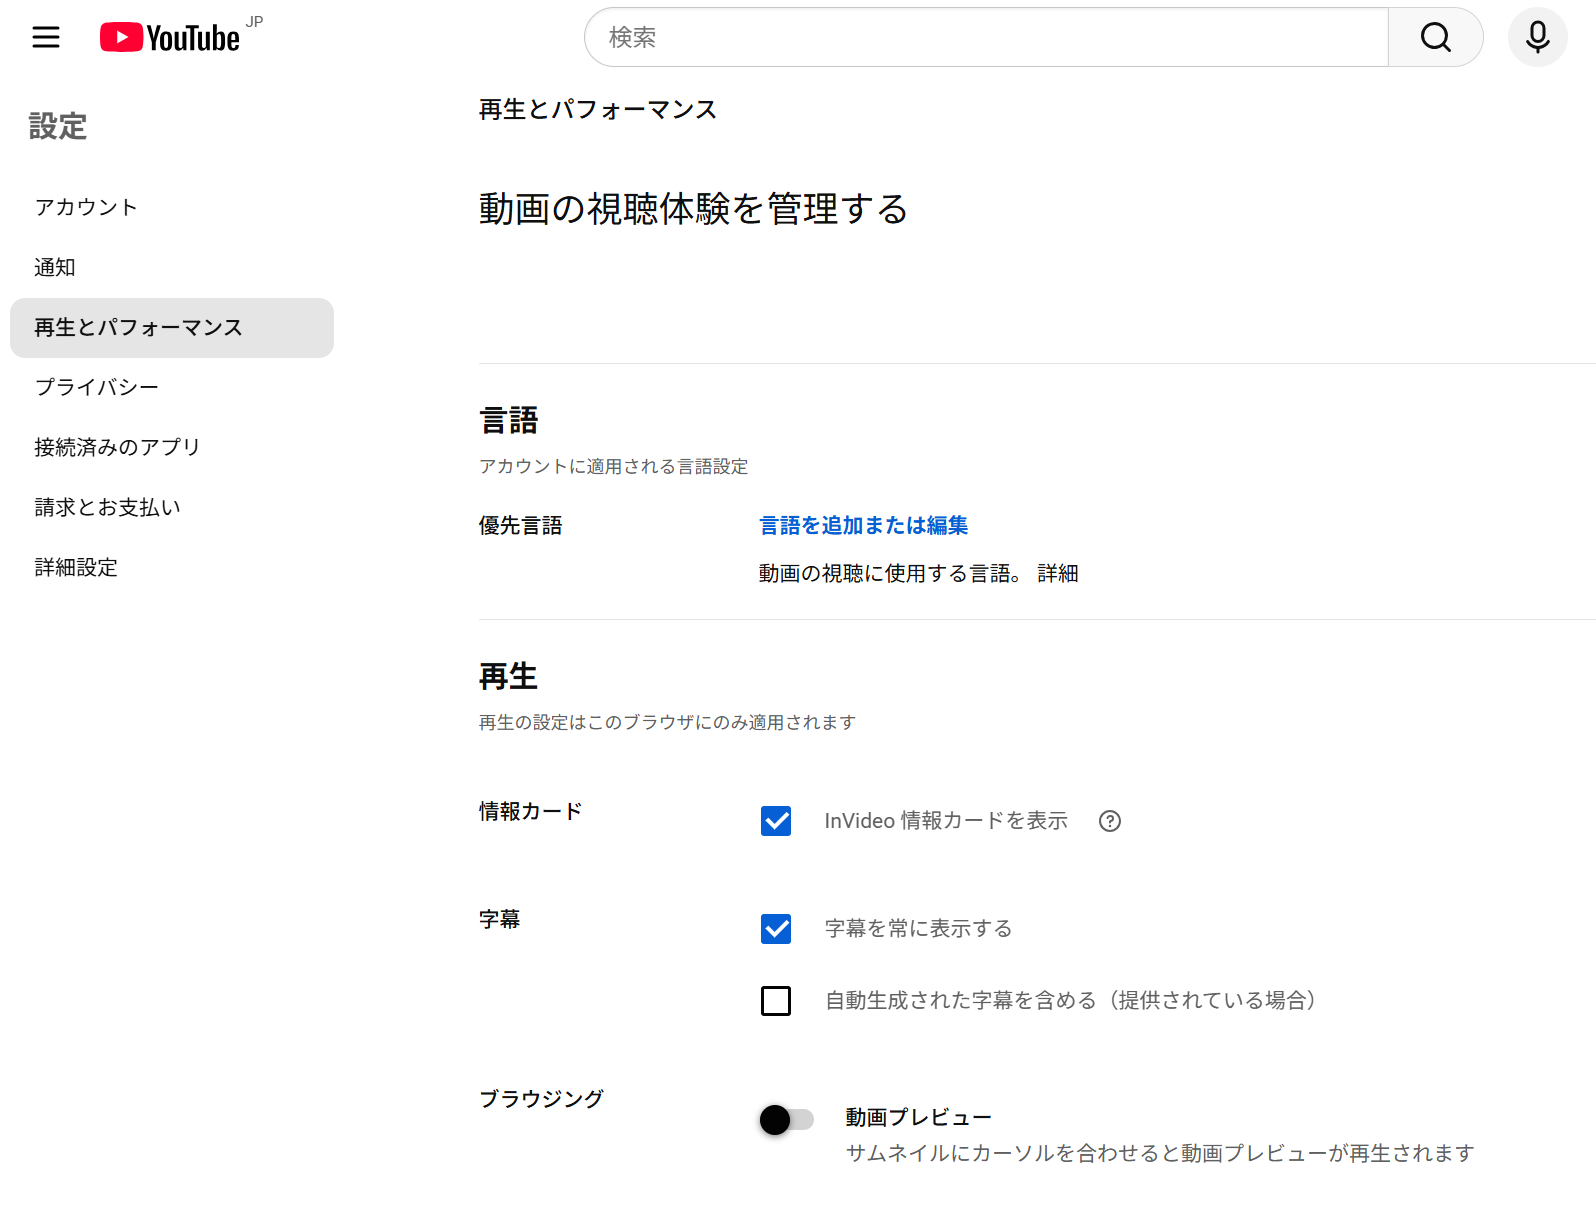This screenshot has width=1596, height=1205.
Task: Click help icon beside InVideo 情報カード
Action: tap(1109, 821)
